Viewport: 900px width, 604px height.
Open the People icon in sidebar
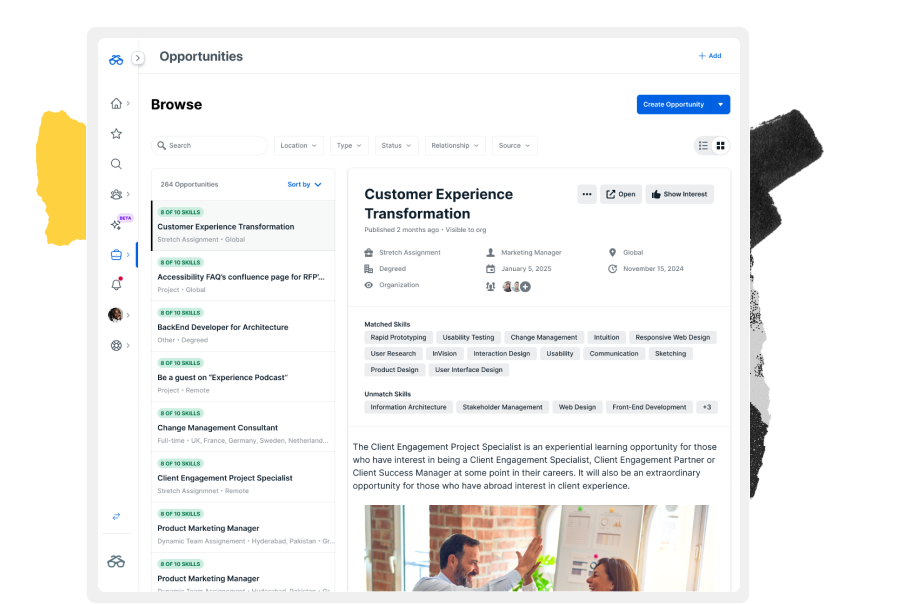coord(116,194)
